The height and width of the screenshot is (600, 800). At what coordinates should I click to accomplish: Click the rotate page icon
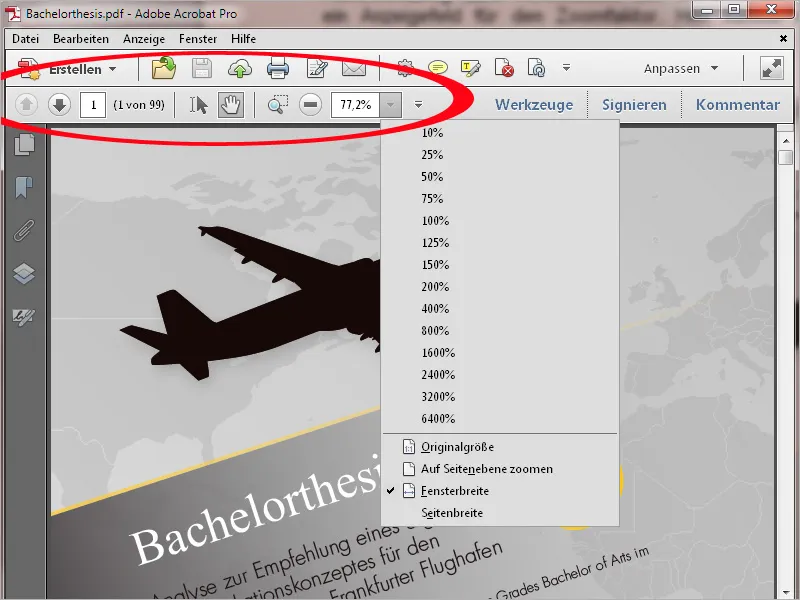(537, 68)
